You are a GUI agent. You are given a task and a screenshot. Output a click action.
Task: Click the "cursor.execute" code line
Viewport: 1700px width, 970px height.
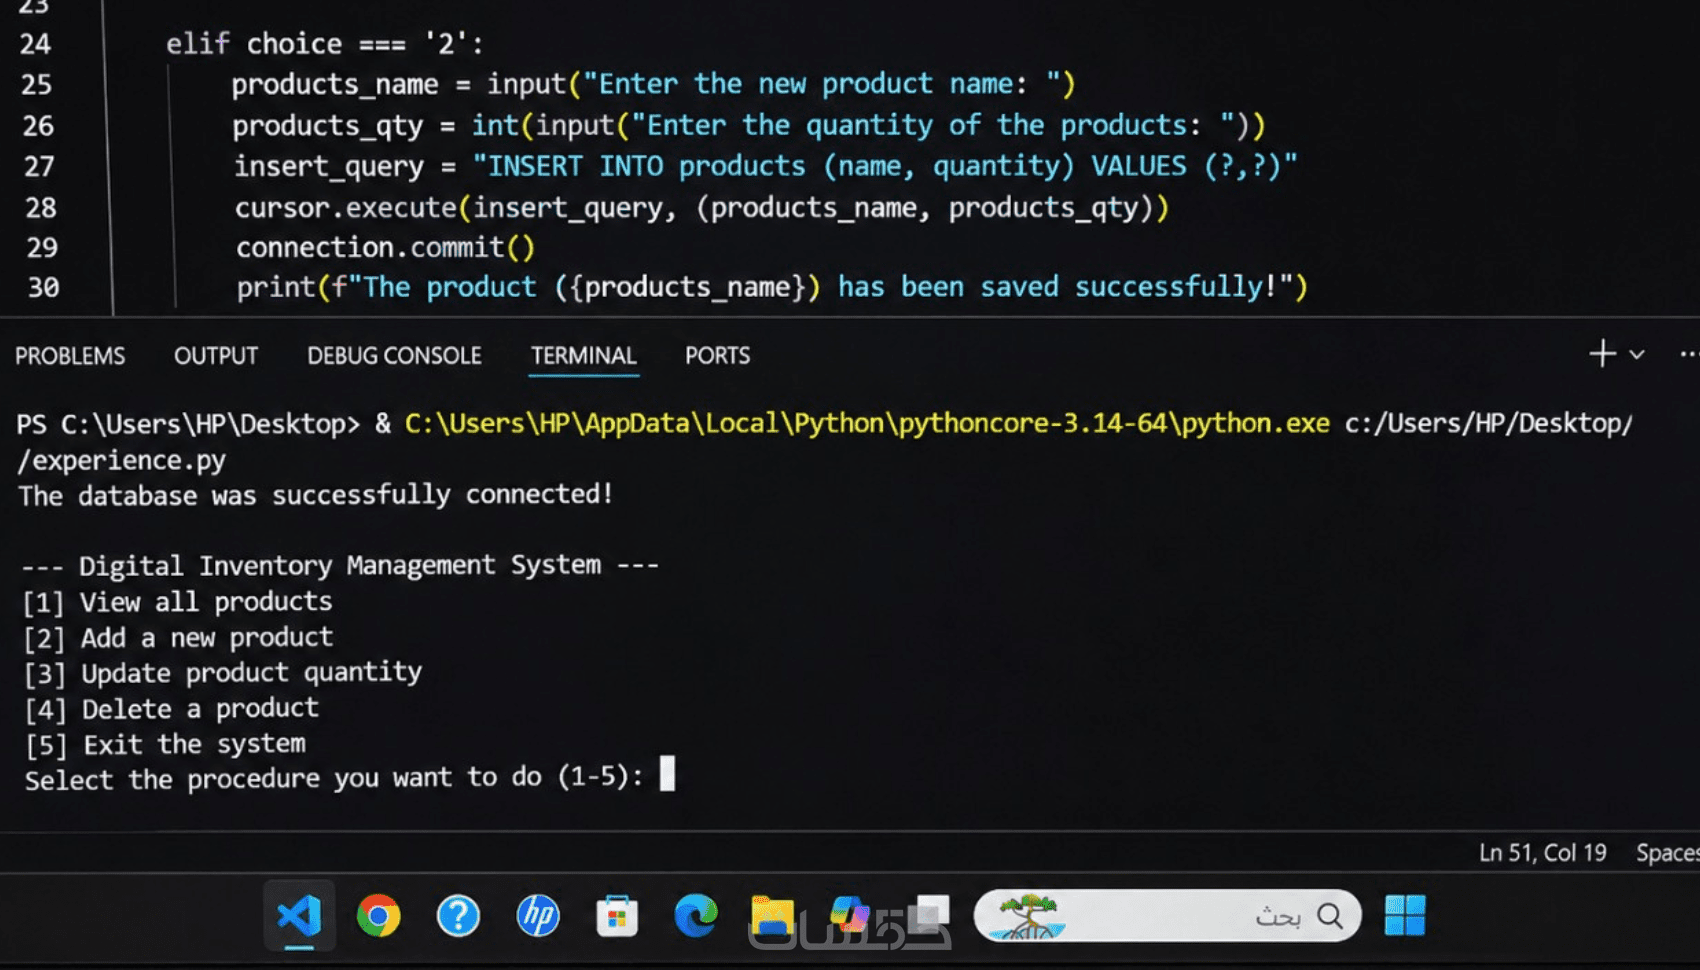click(702, 207)
